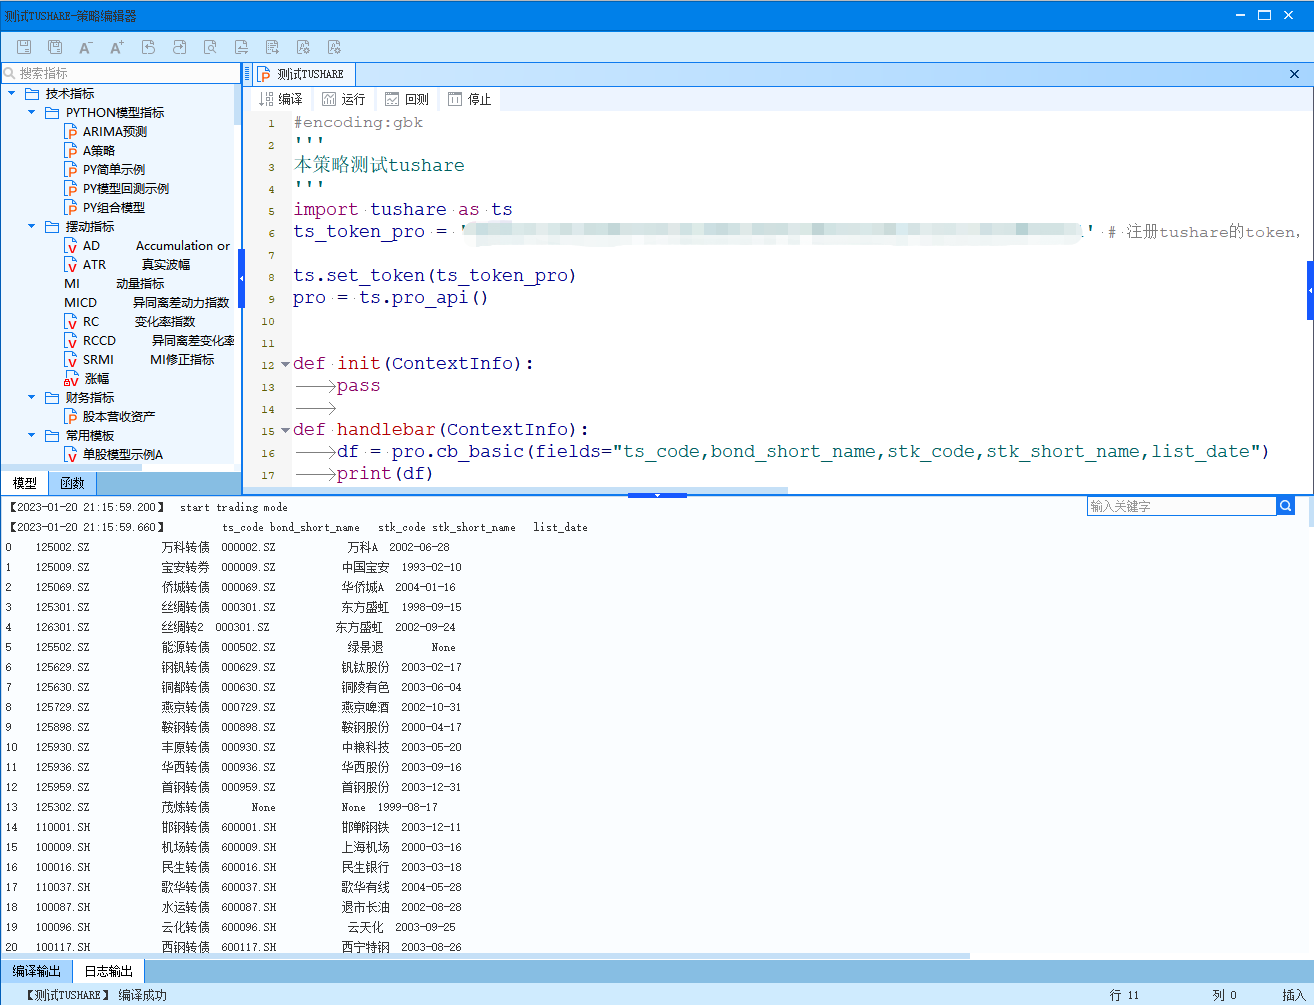Click the blue search button beside keyword field
This screenshot has width=1314, height=1005.
click(1286, 506)
